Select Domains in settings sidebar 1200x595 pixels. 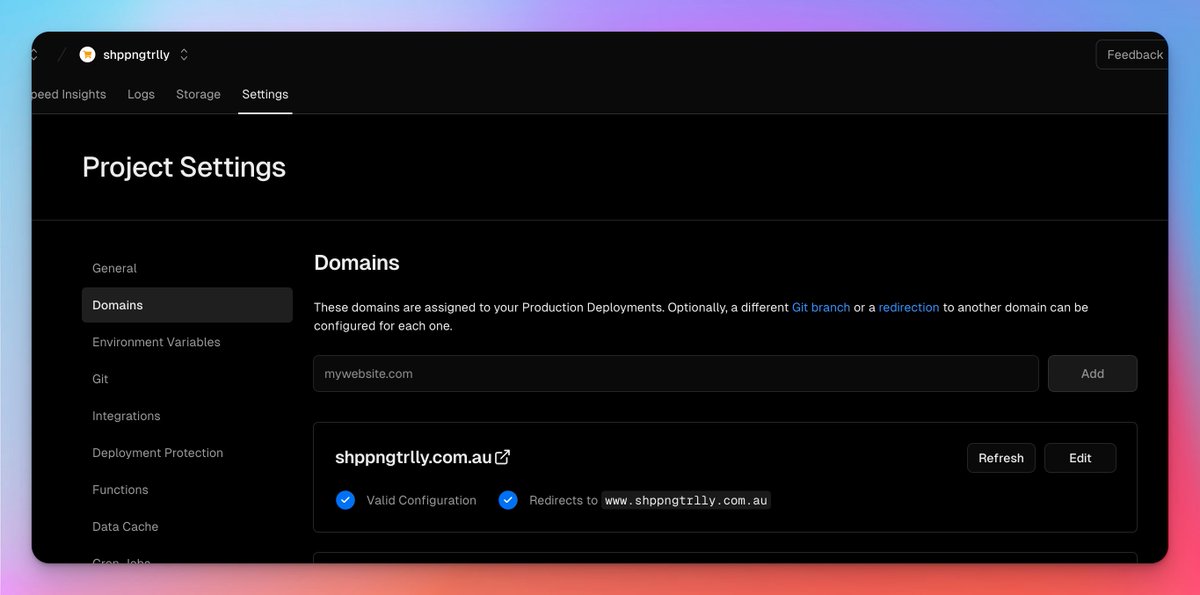pyautogui.click(x=187, y=305)
